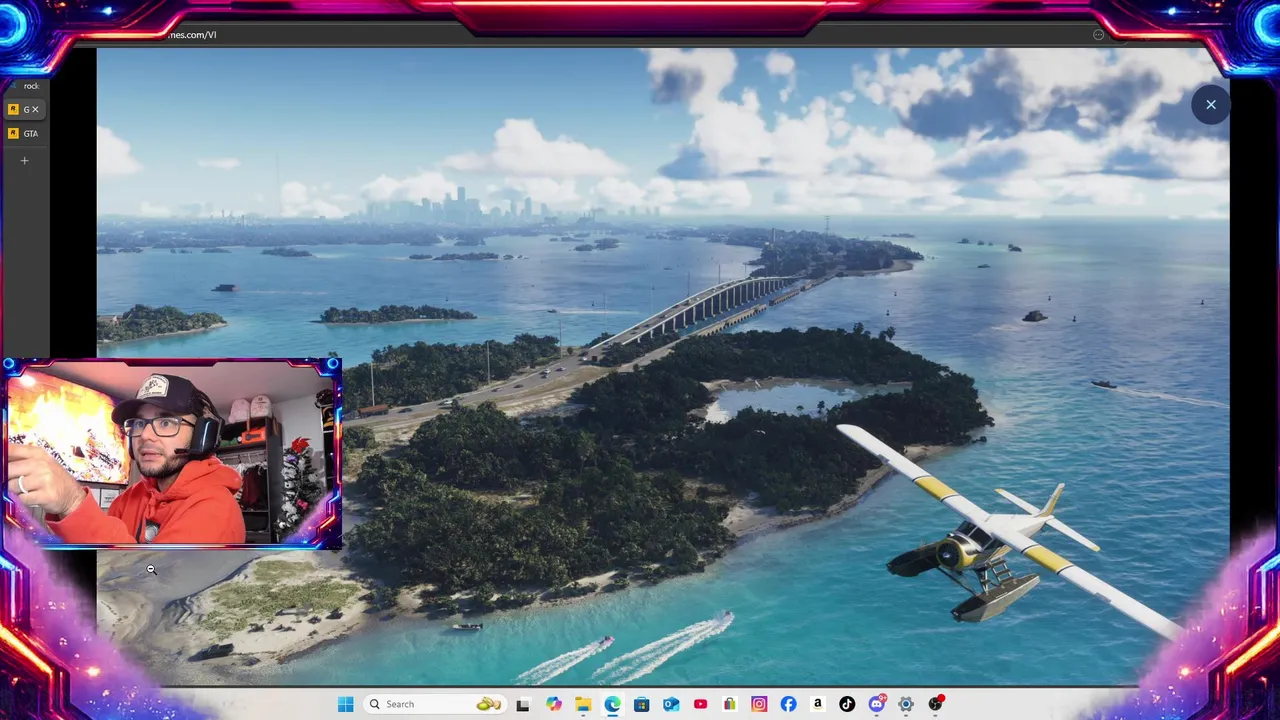Viewport: 1280px width, 720px height.
Task: Click the seaplane screenshot image
Action: tap(663, 366)
